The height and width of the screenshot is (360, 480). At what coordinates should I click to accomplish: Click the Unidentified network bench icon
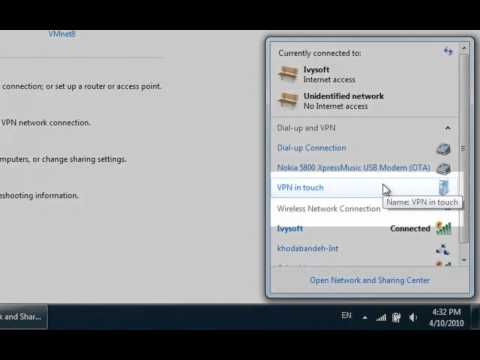point(288,100)
